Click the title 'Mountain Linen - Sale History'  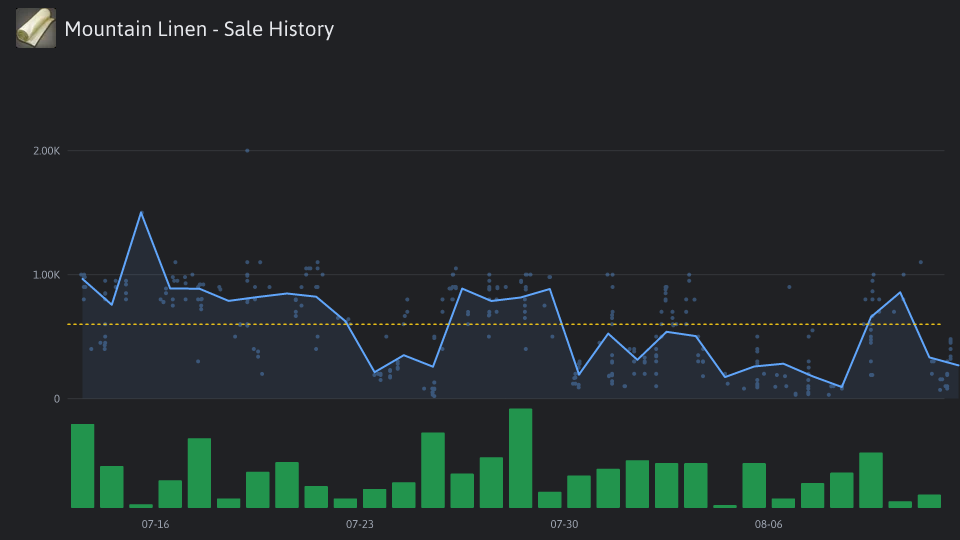199,29
